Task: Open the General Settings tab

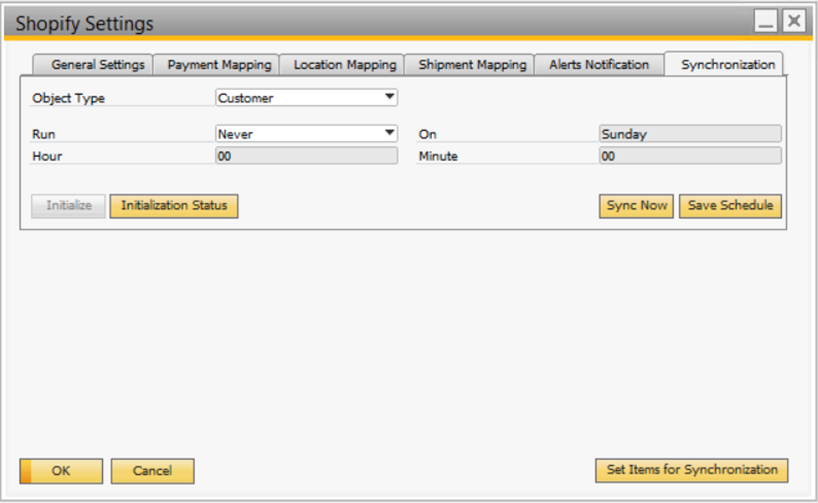Action: [98, 64]
